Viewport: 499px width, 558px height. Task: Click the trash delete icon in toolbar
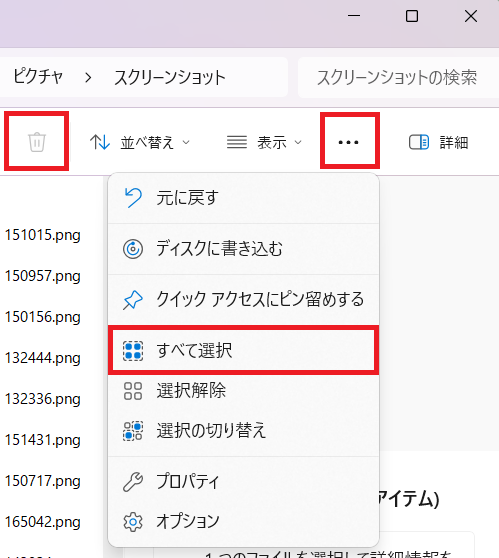(37, 142)
